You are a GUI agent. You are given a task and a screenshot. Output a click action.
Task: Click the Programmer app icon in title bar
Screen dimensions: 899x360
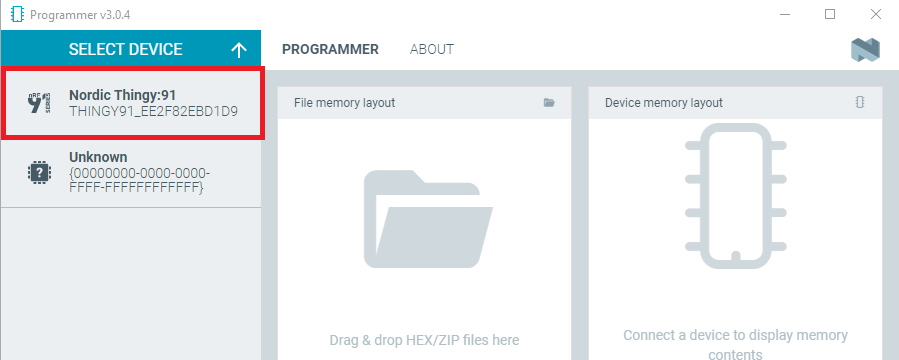pos(17,14)
